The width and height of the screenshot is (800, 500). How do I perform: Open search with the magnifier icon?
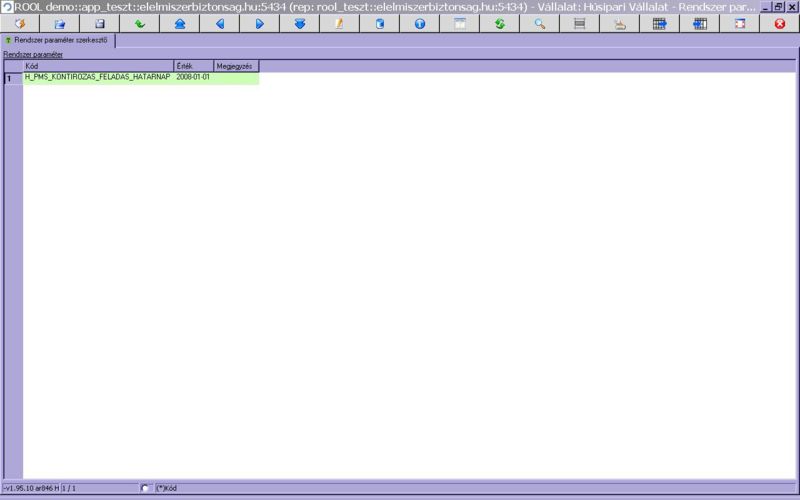pyautogui.click(x=540, y=23)
